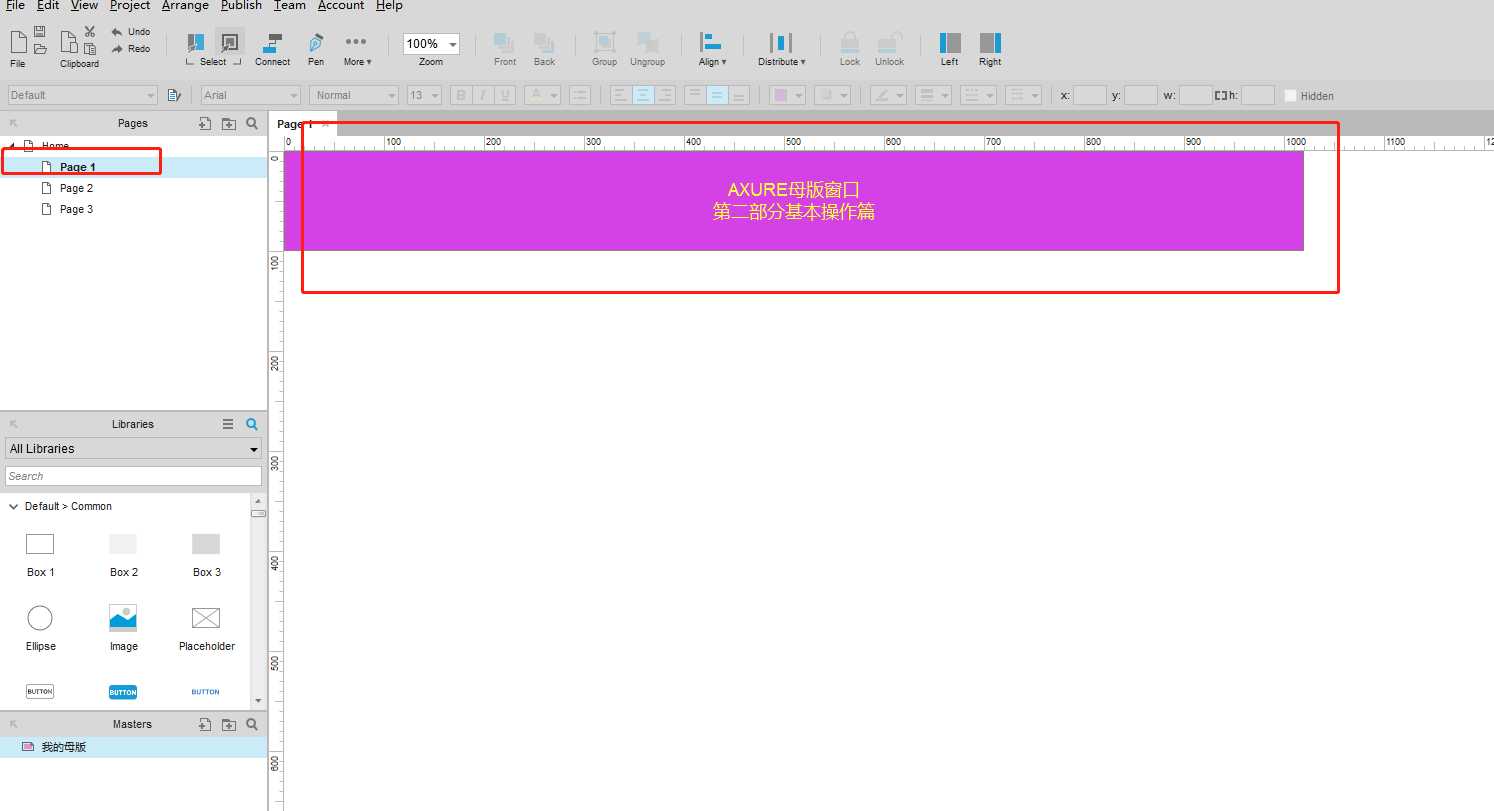Click the x position input field
The image size is (1494, 811).
pyautogui.click(x=1089, y=96)
